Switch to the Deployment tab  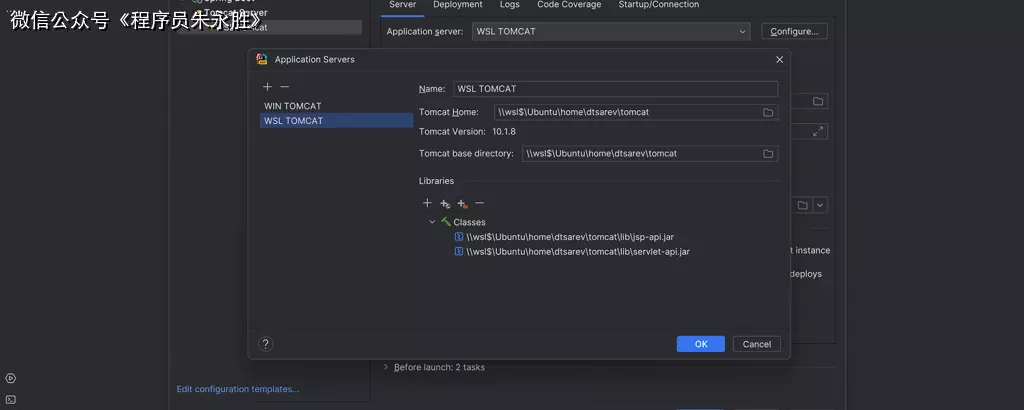(457, 5)
